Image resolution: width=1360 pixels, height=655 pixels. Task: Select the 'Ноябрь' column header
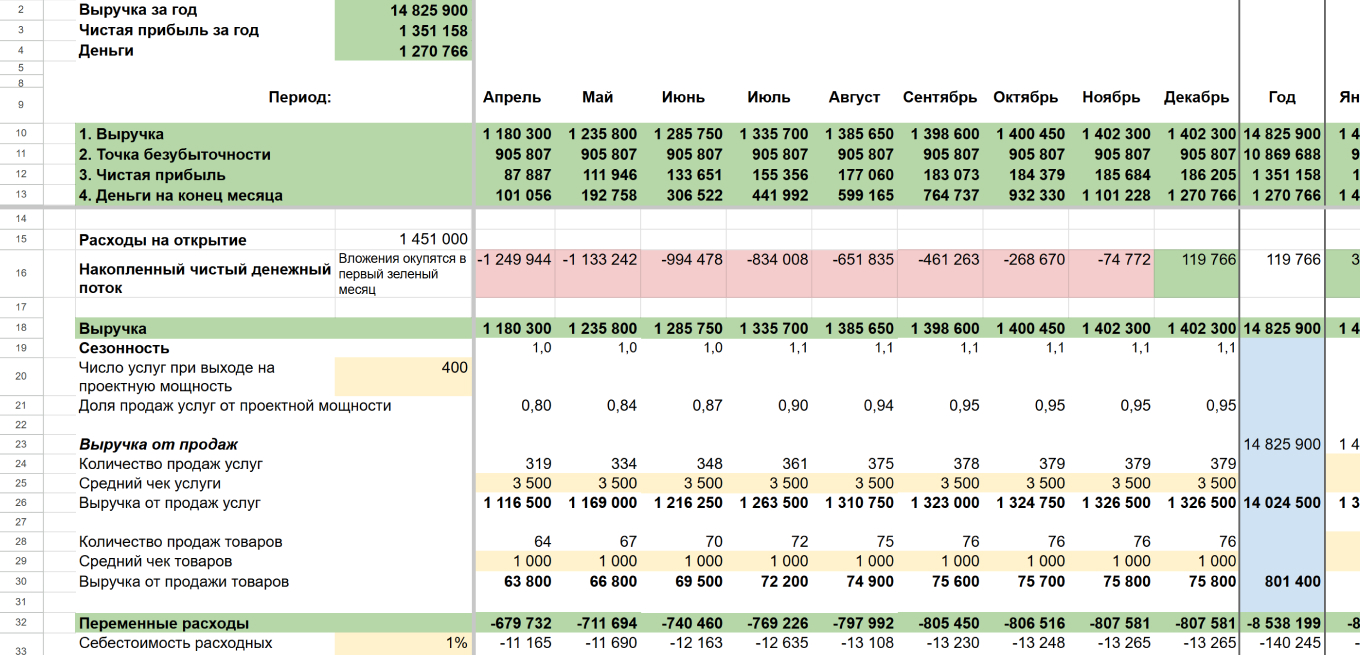coord(1111,97)
